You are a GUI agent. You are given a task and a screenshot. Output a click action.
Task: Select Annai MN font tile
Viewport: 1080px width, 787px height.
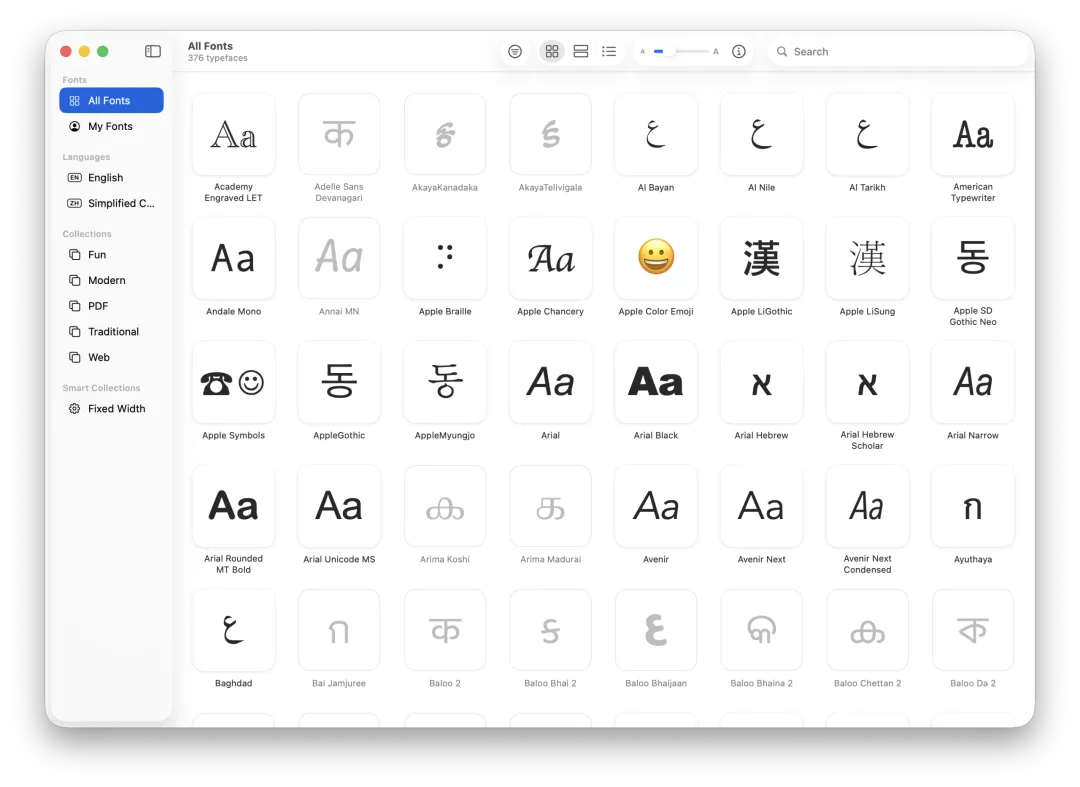coord(339,259)
